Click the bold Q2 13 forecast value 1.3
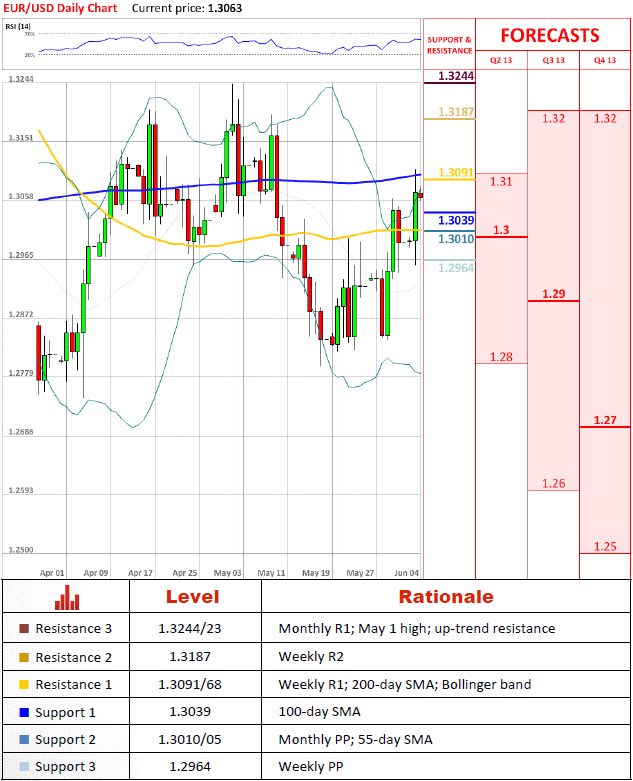Viewport: 633px width, 781px height. [x=501, y=230]
